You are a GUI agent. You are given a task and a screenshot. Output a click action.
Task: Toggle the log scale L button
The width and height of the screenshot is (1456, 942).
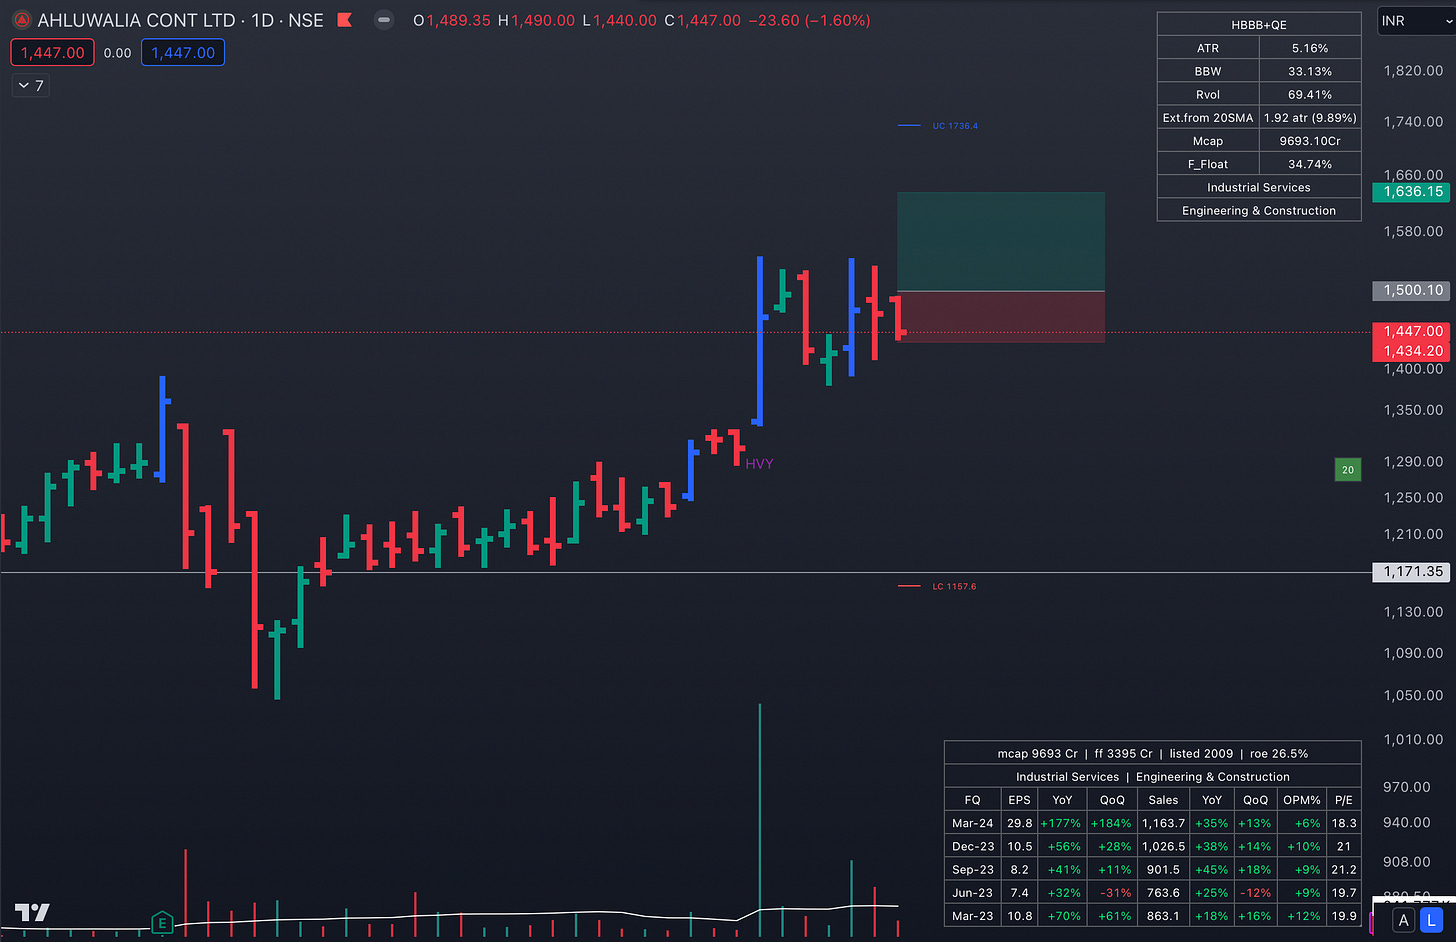click(x=1431, y=920)
